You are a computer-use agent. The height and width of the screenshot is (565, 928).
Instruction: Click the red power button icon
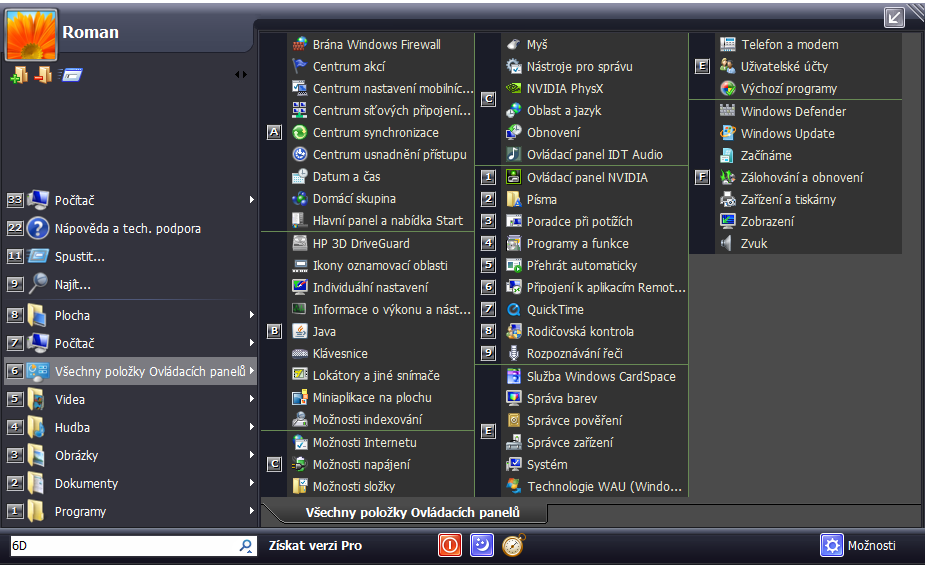tap(449, 545)
